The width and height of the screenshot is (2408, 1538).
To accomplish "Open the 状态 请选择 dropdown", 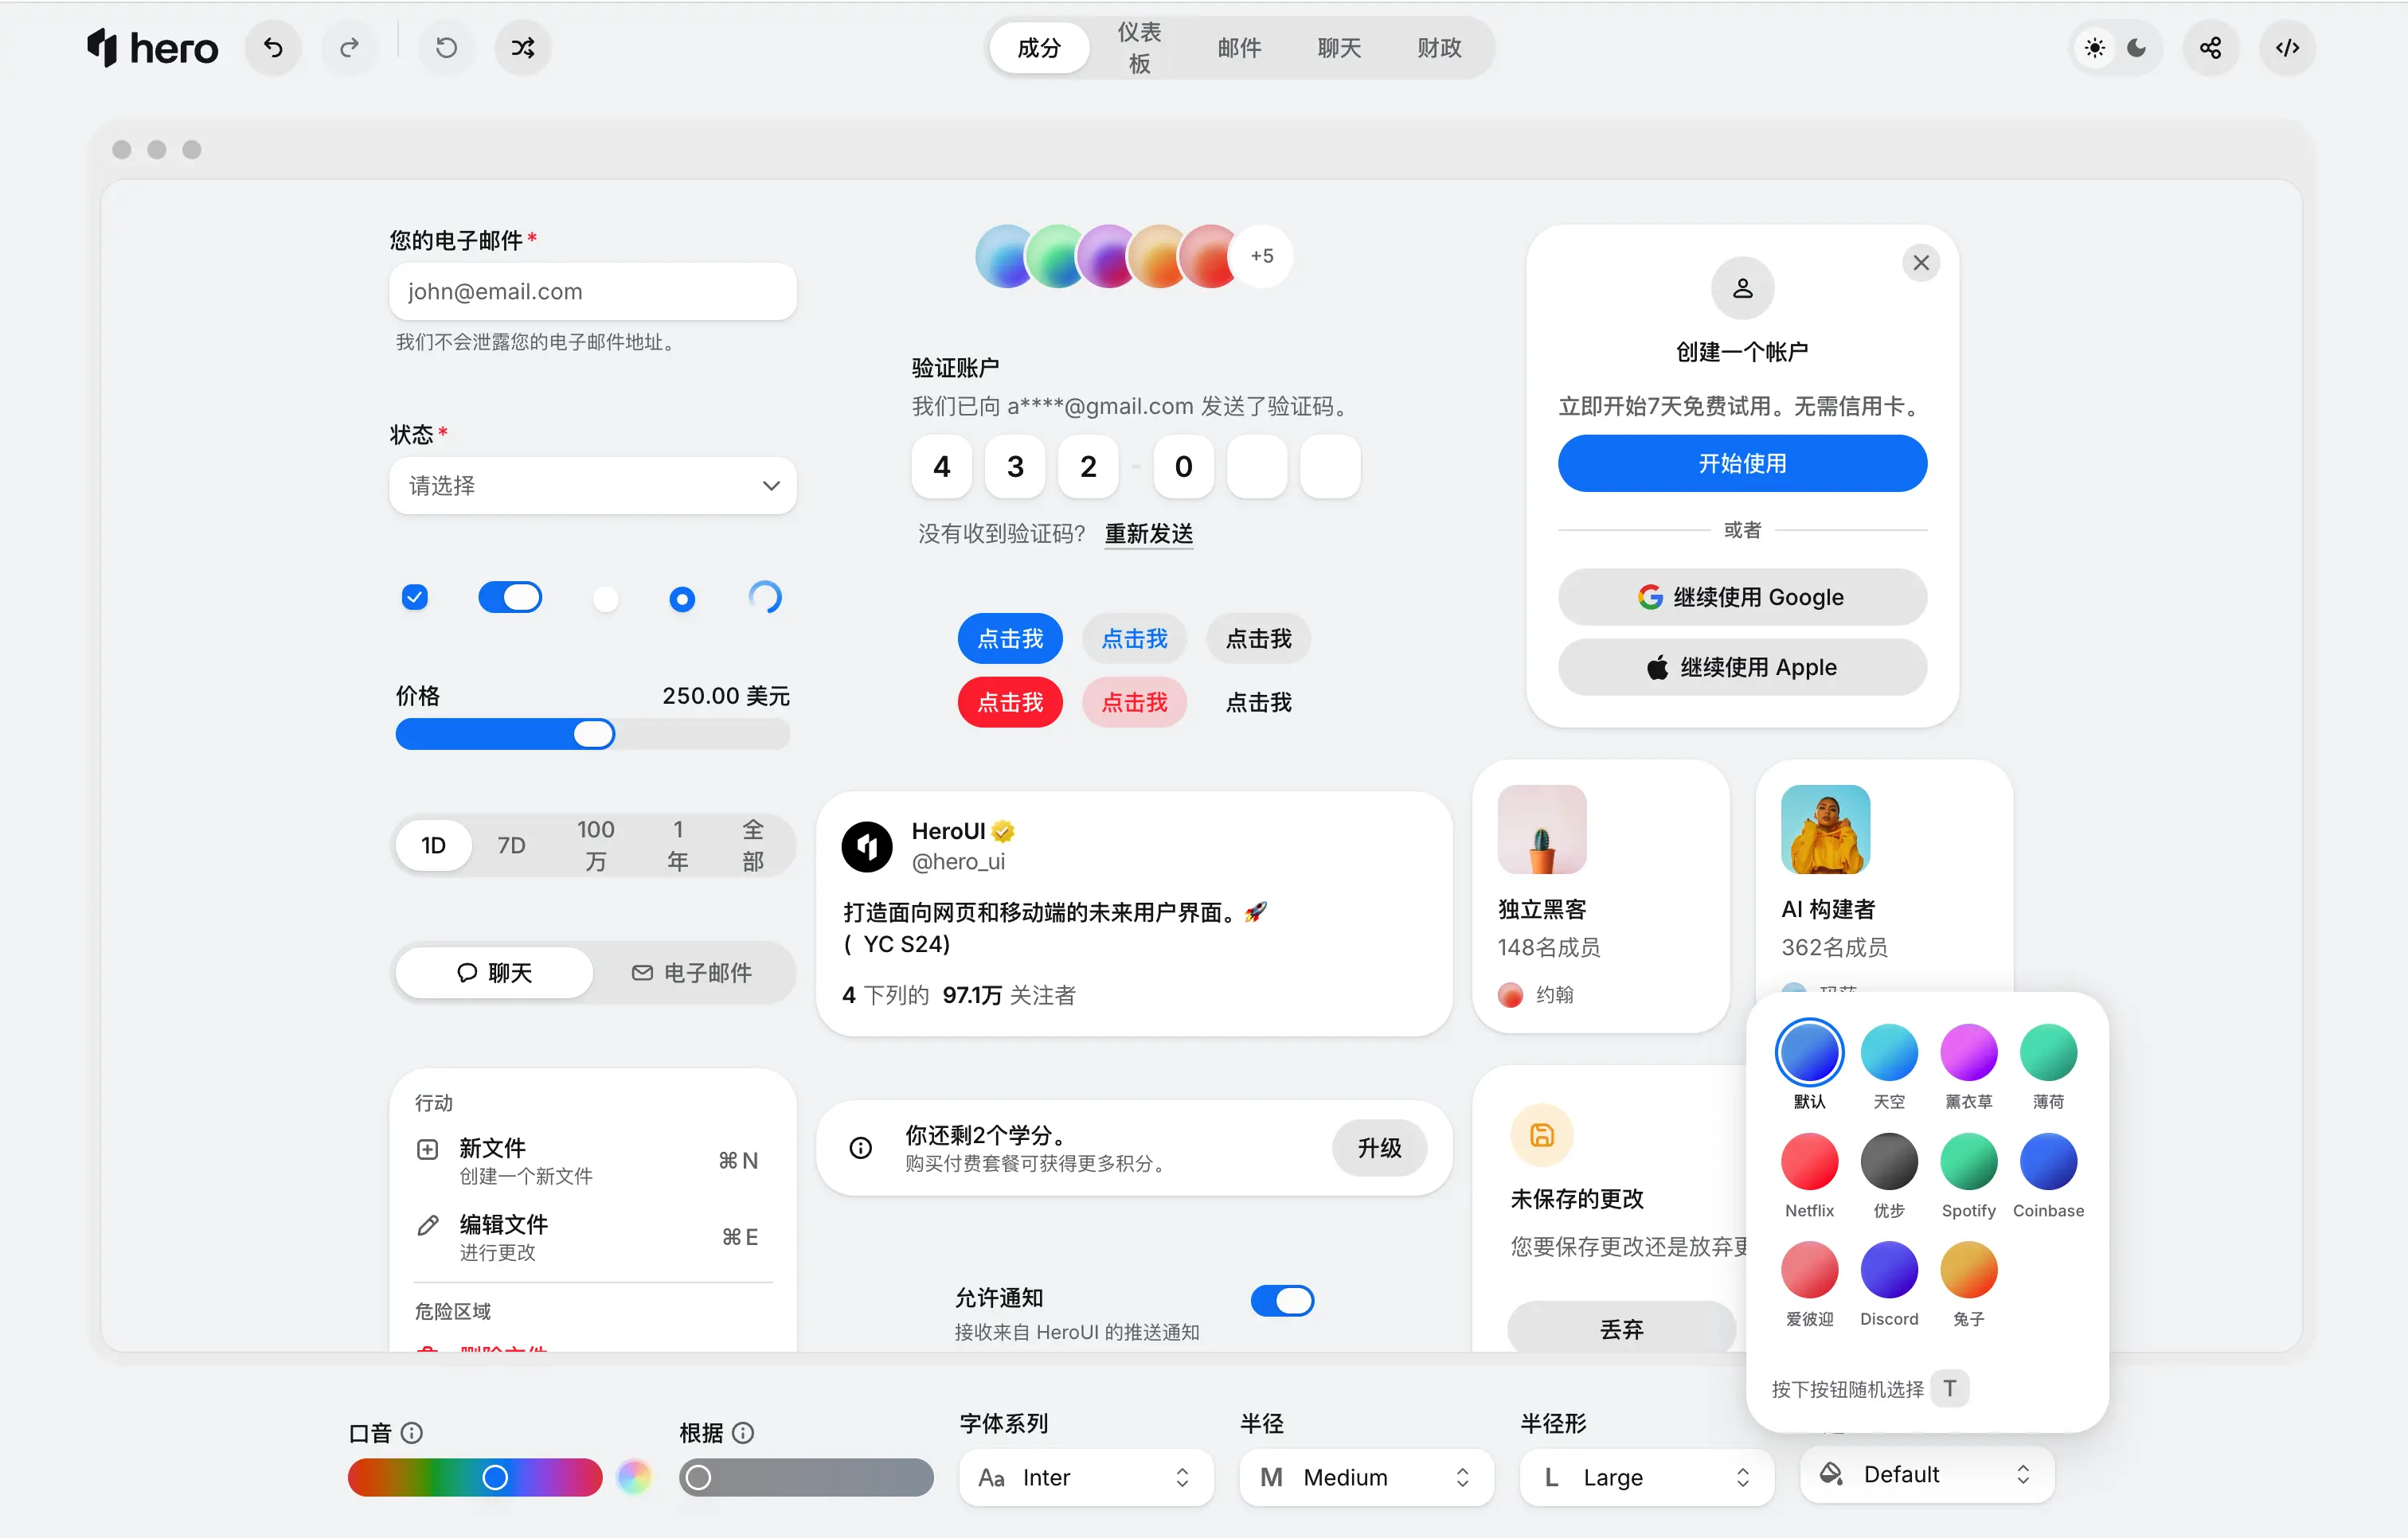I will 593,485.
